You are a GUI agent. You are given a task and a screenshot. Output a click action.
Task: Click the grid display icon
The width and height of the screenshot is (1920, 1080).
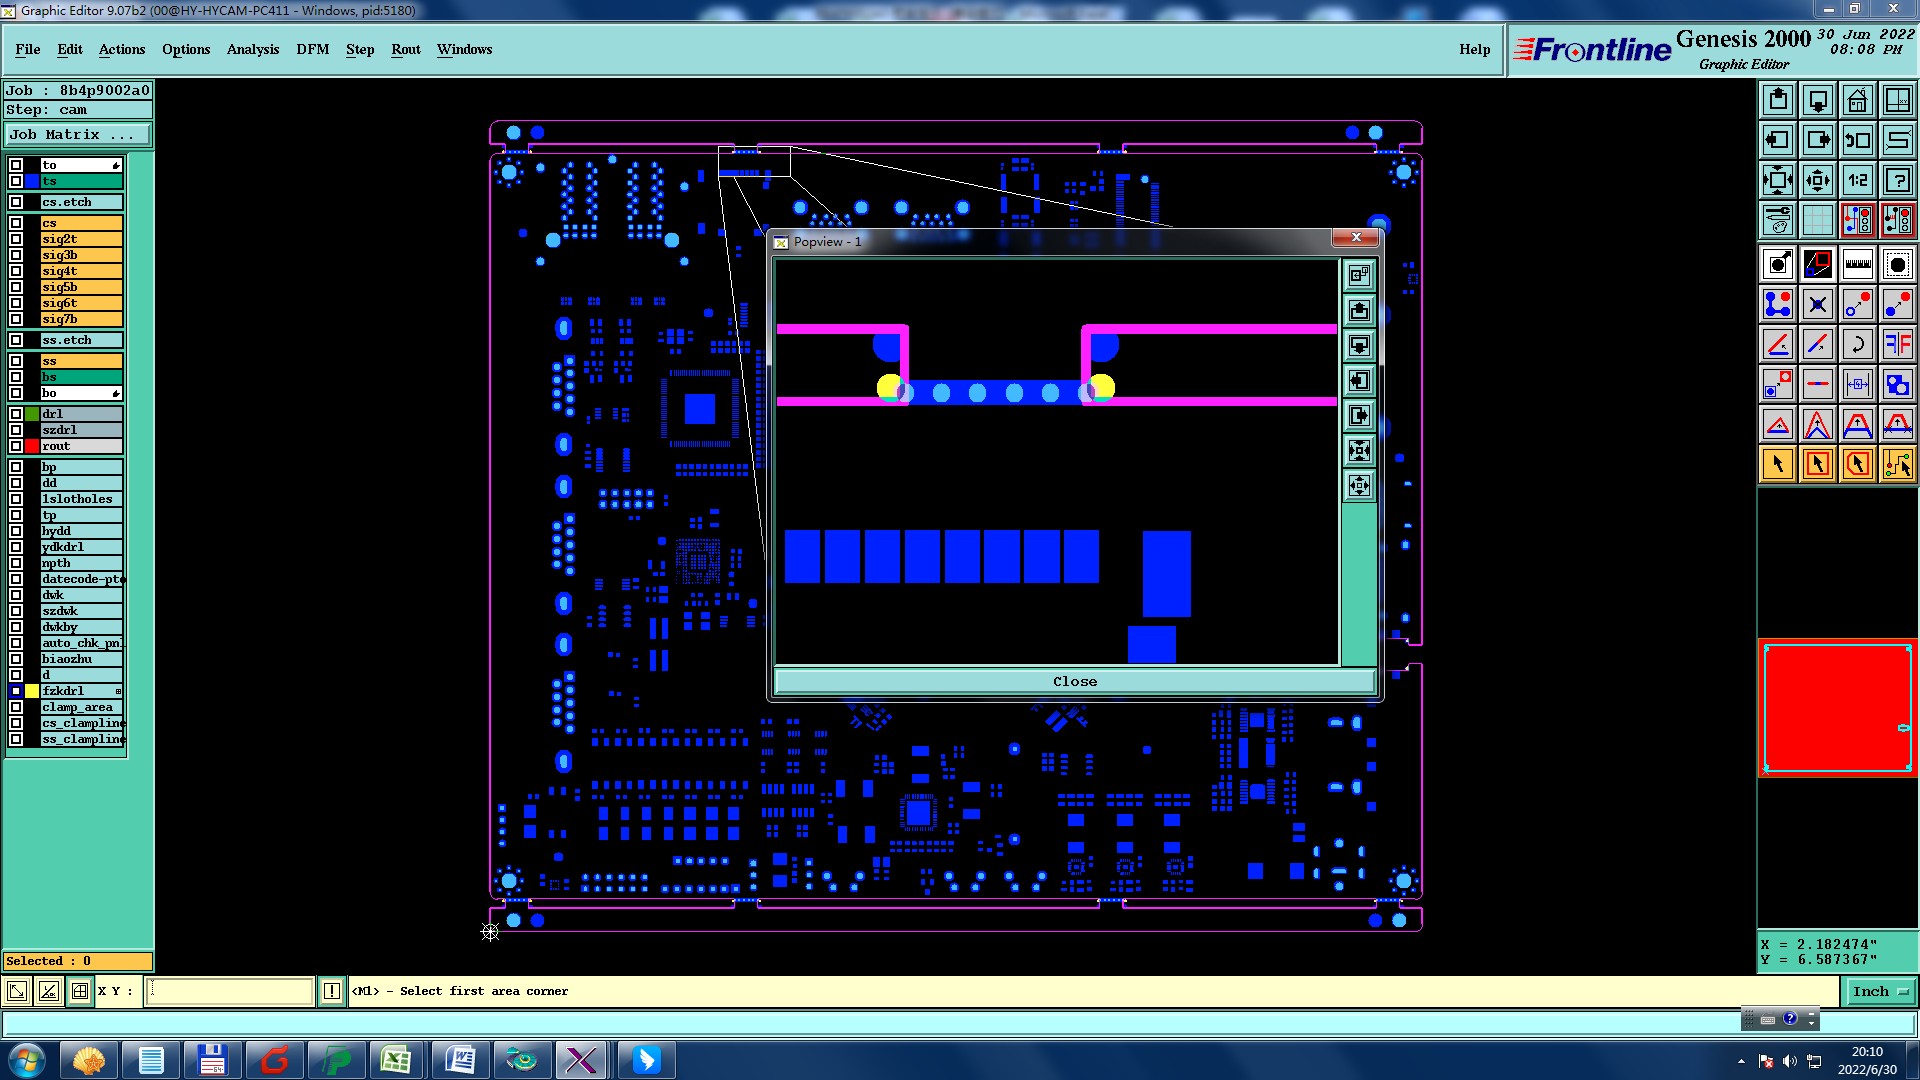1817,220
